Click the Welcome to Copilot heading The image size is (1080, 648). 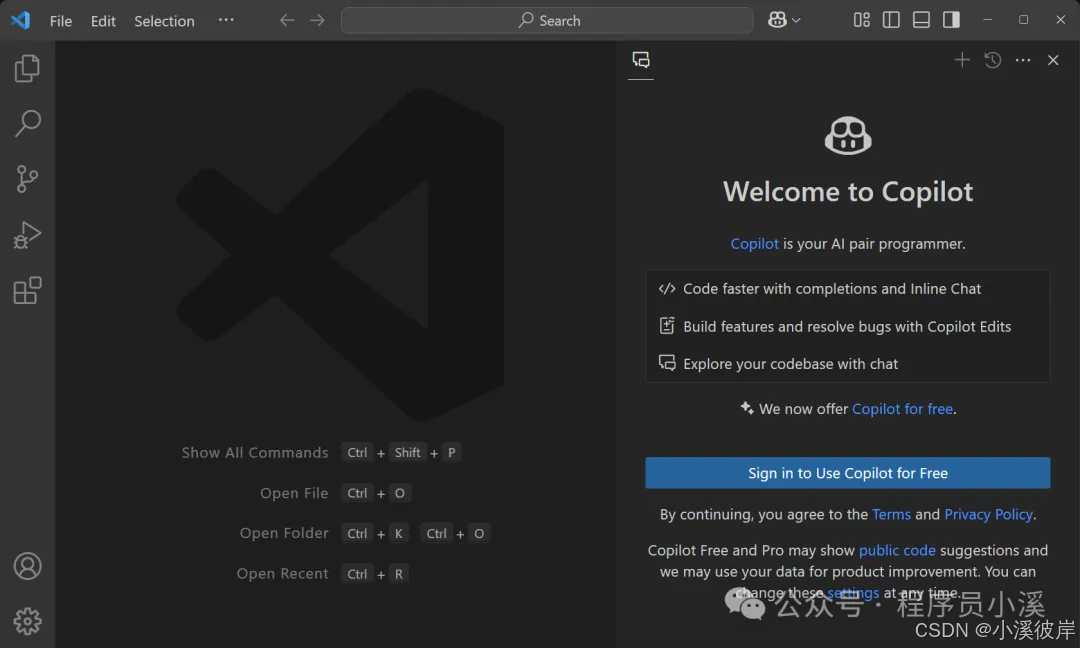point(848,191)
